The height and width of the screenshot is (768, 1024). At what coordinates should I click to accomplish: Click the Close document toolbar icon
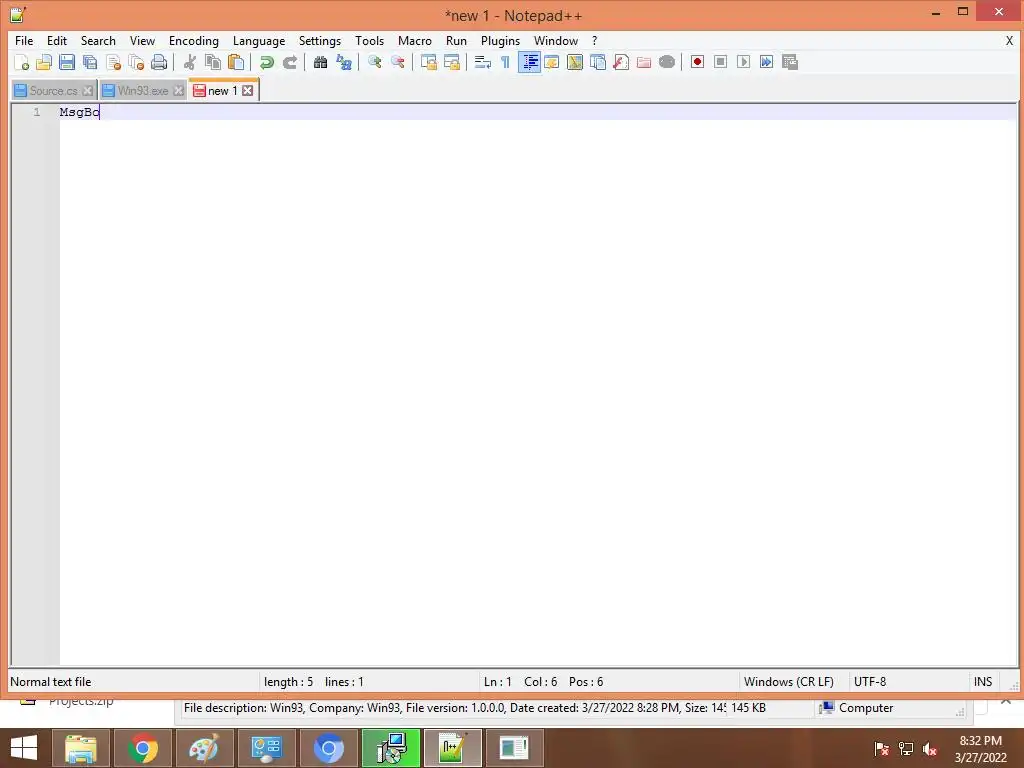click(113, 62)
